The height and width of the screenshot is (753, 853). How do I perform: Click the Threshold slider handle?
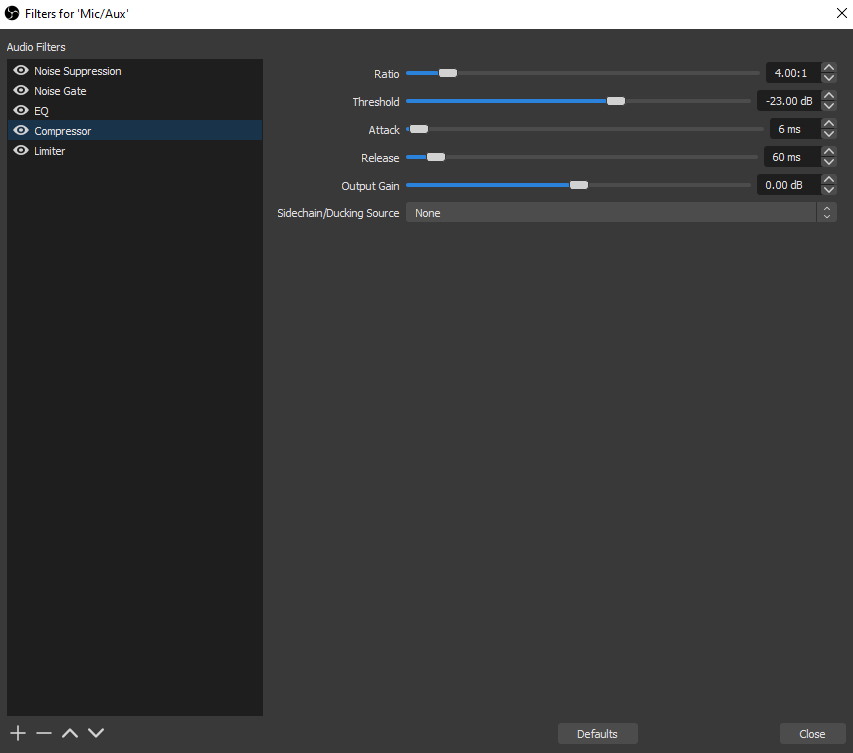[x=616, y=101]
